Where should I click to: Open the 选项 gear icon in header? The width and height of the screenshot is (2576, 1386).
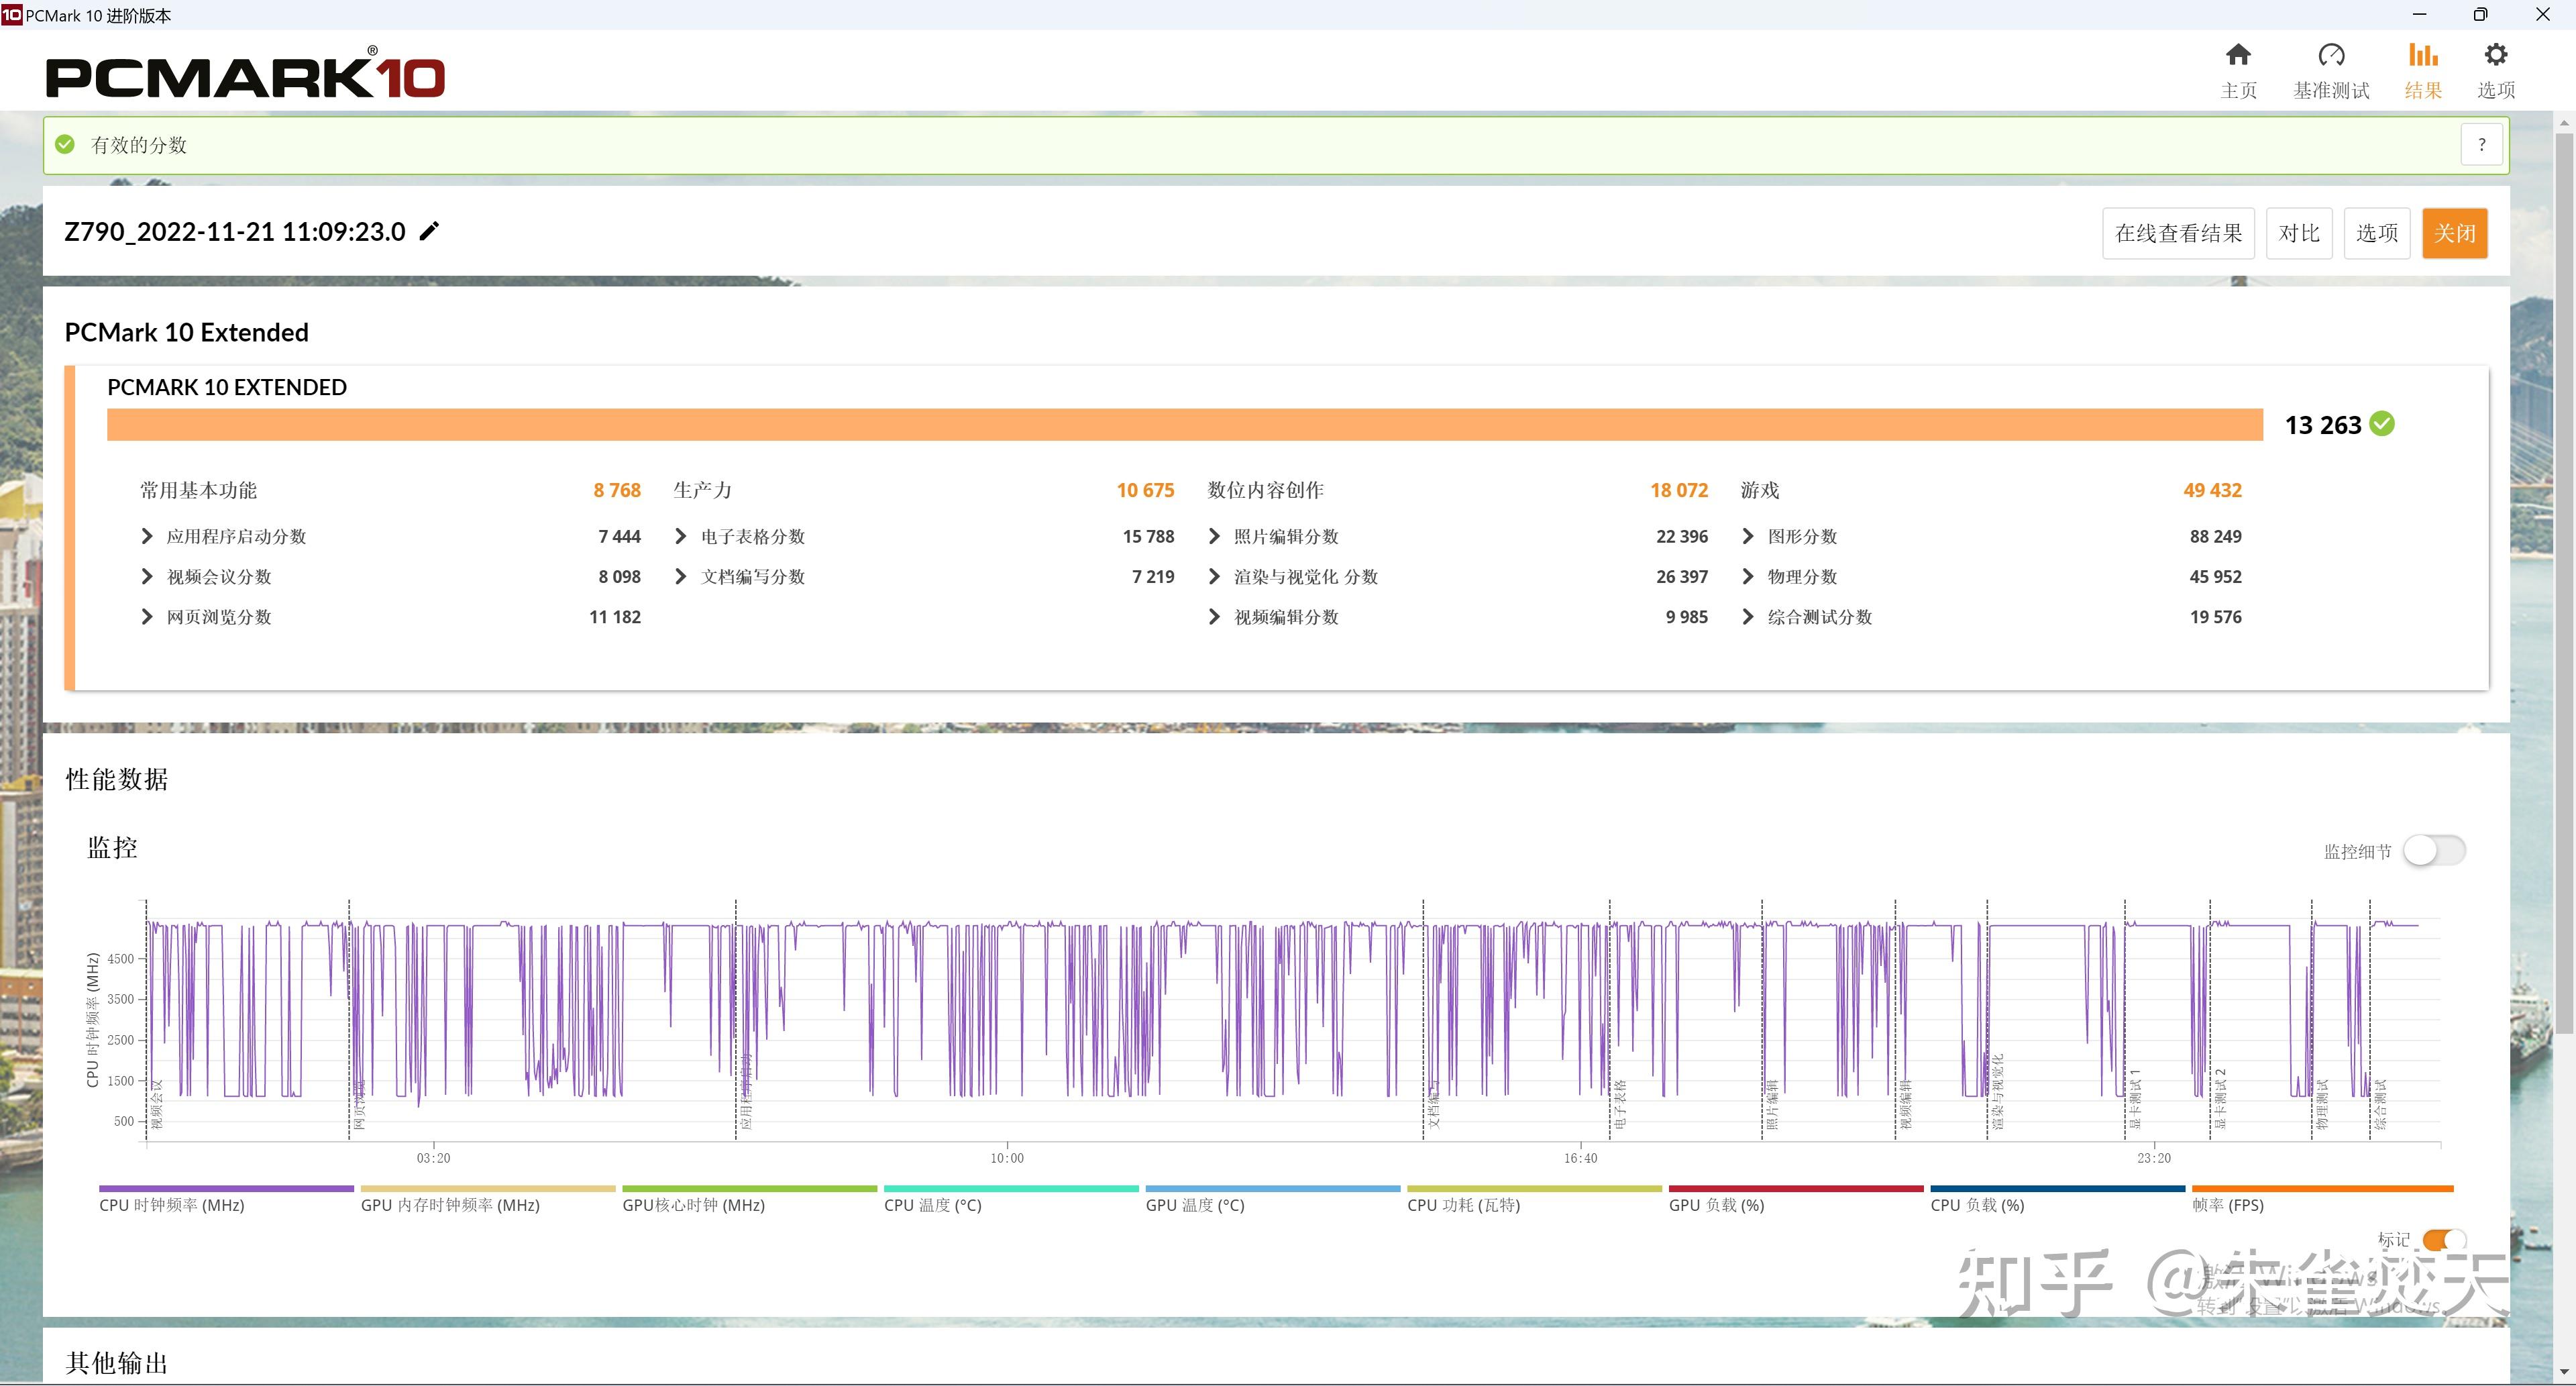[x=2495, y=55]
